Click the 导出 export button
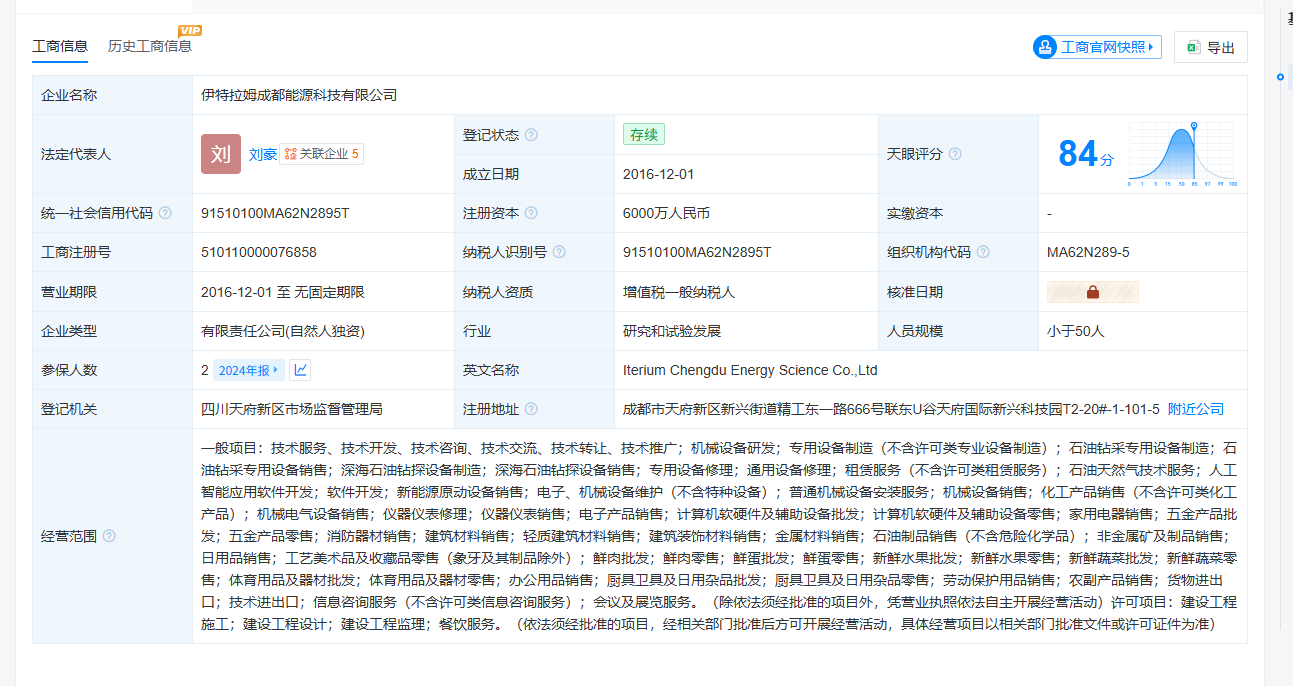This screenshot has width=1293, height=686. (1210, 47)
